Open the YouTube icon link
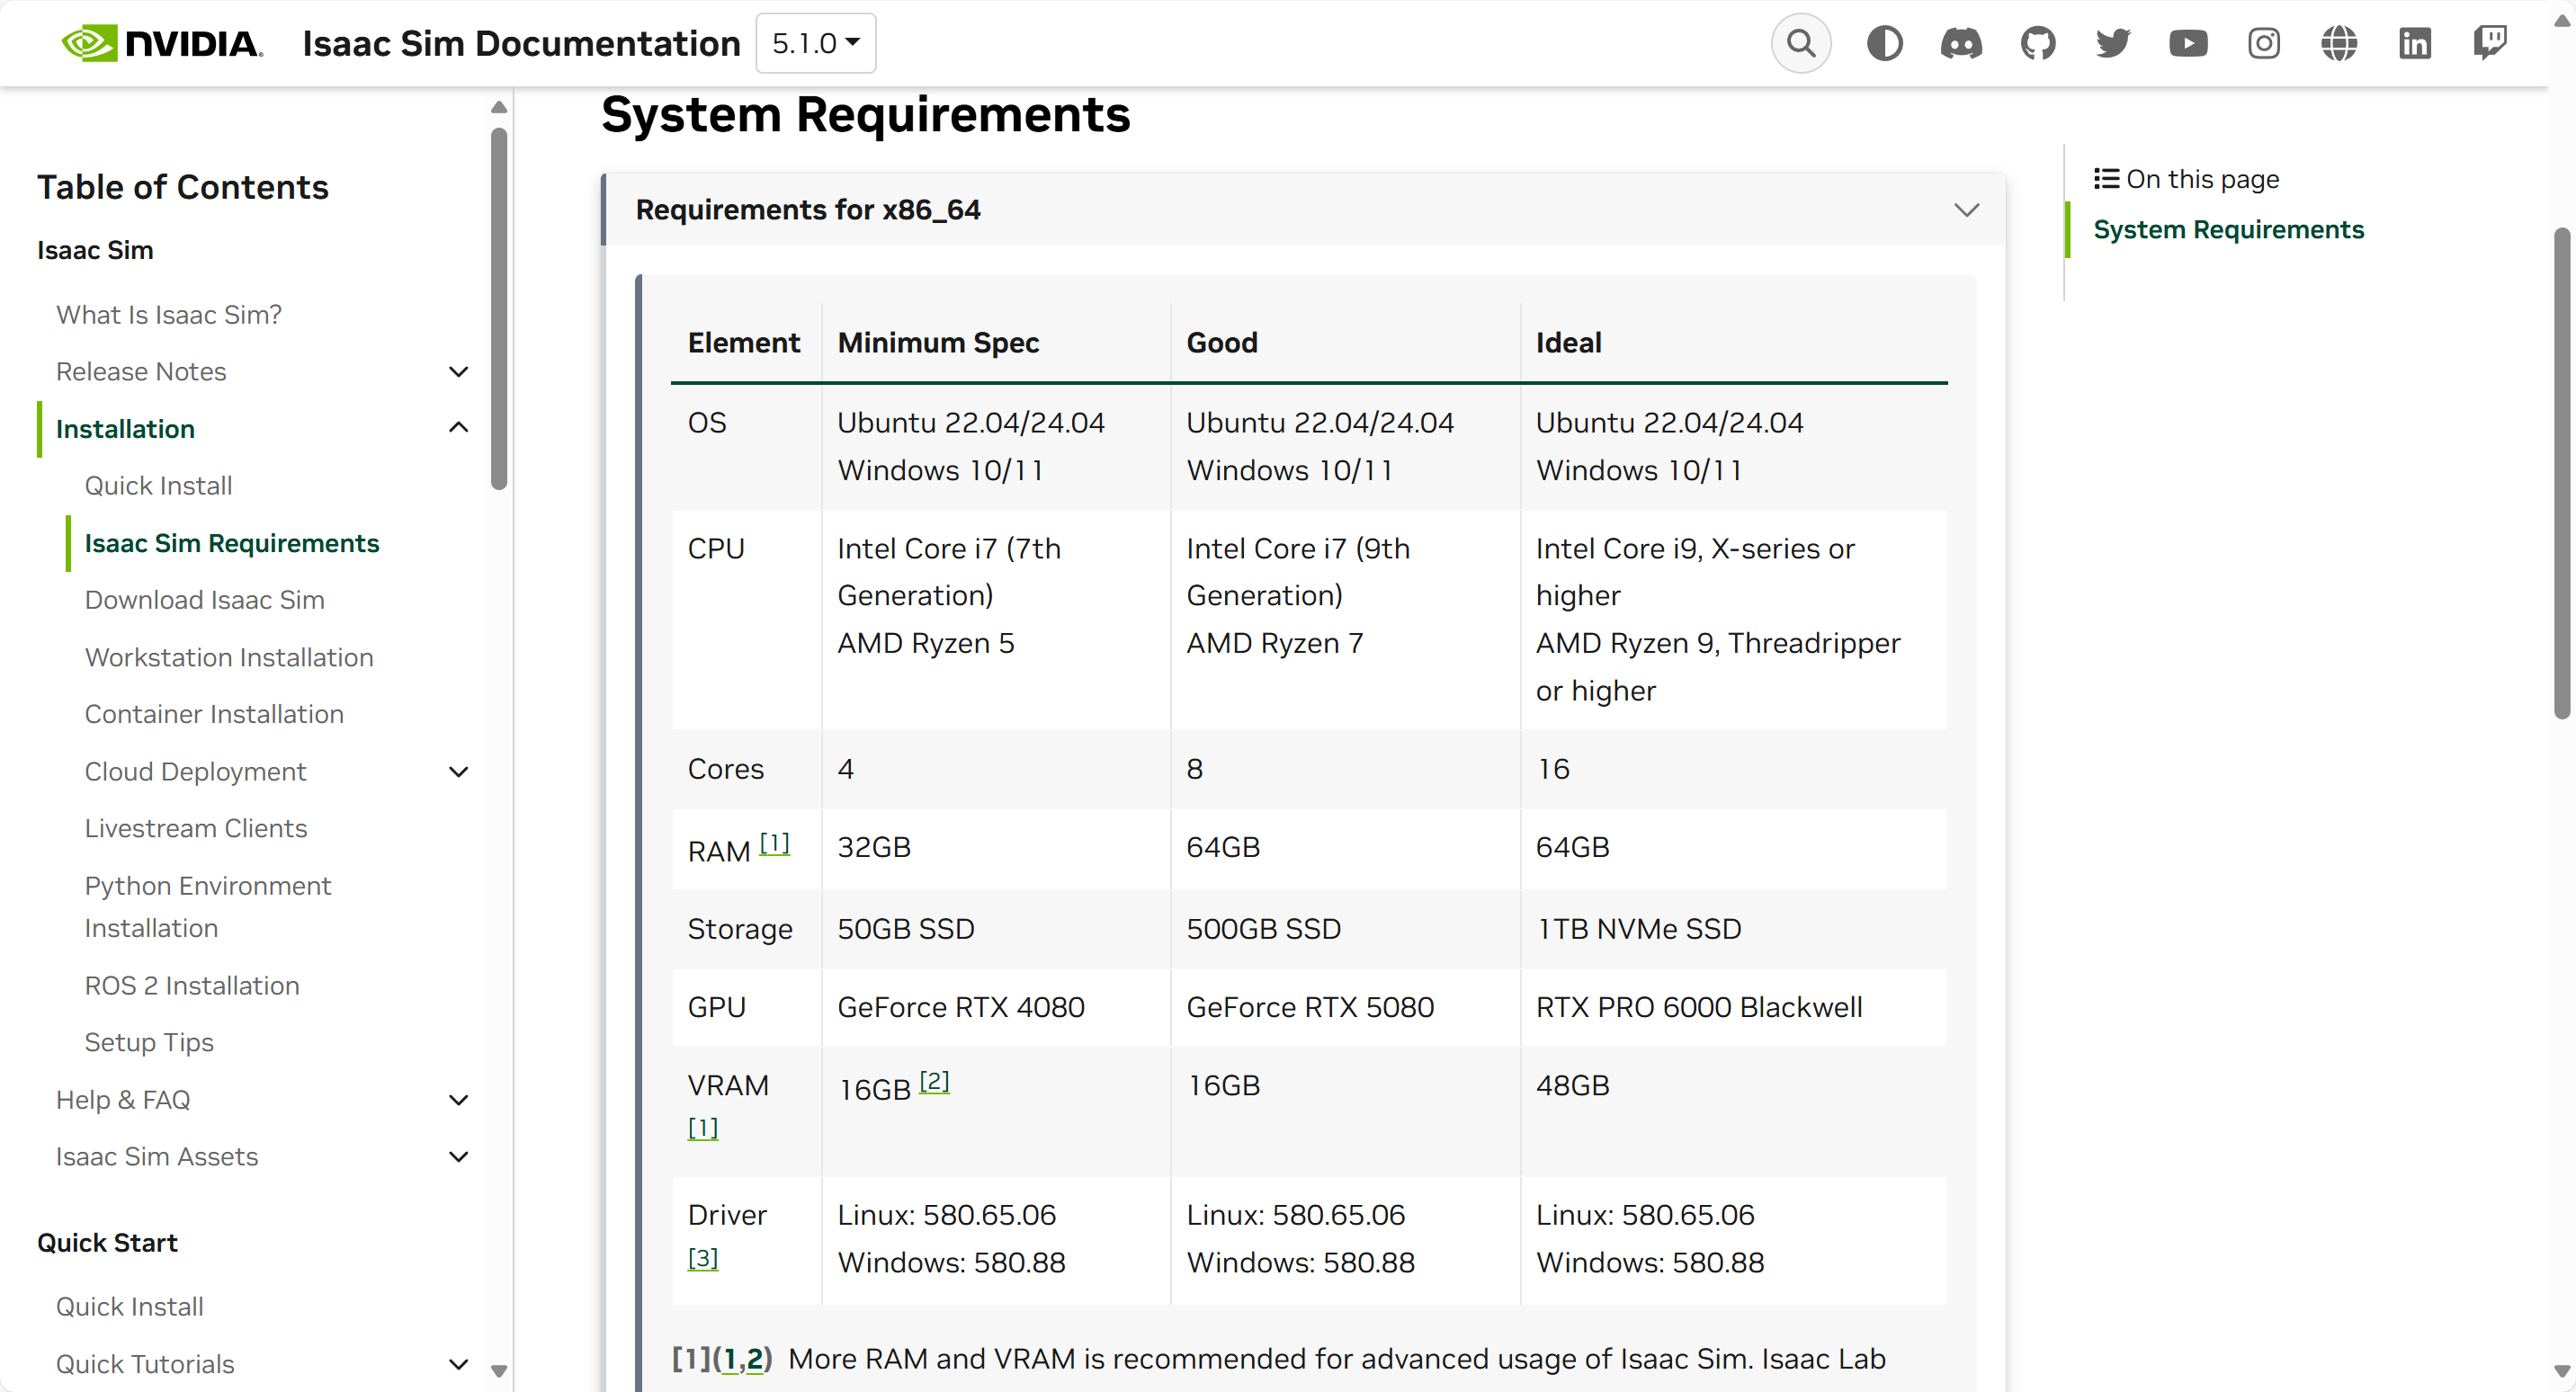 (2188, 44)
